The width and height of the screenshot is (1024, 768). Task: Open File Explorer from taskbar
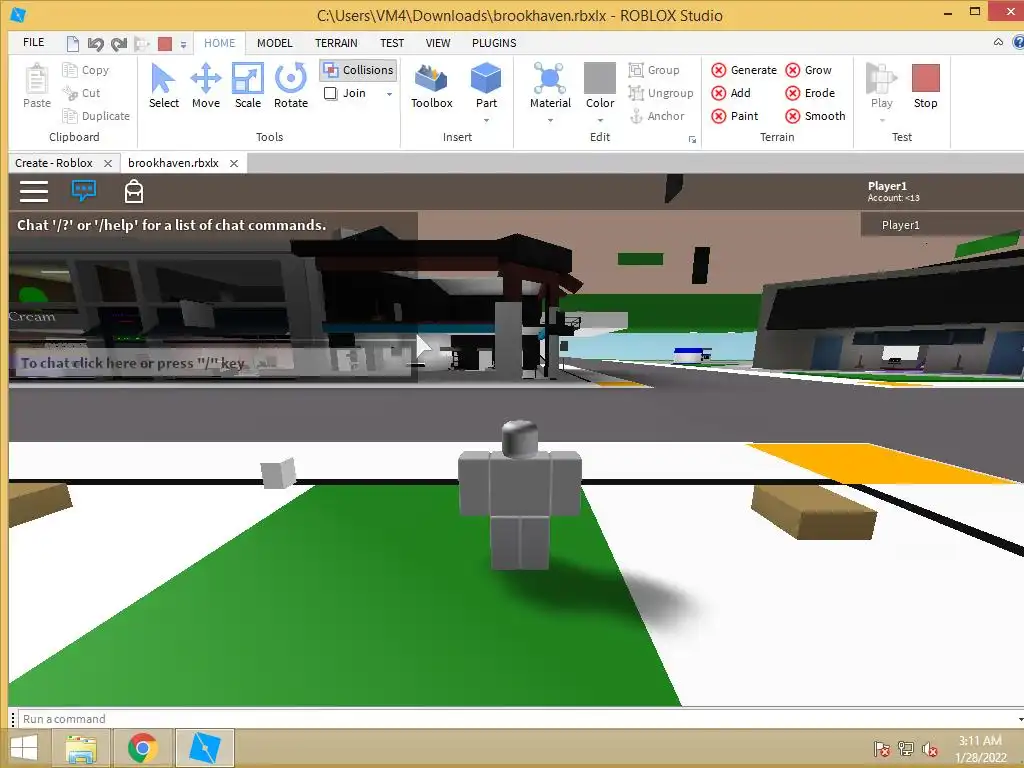81,748
